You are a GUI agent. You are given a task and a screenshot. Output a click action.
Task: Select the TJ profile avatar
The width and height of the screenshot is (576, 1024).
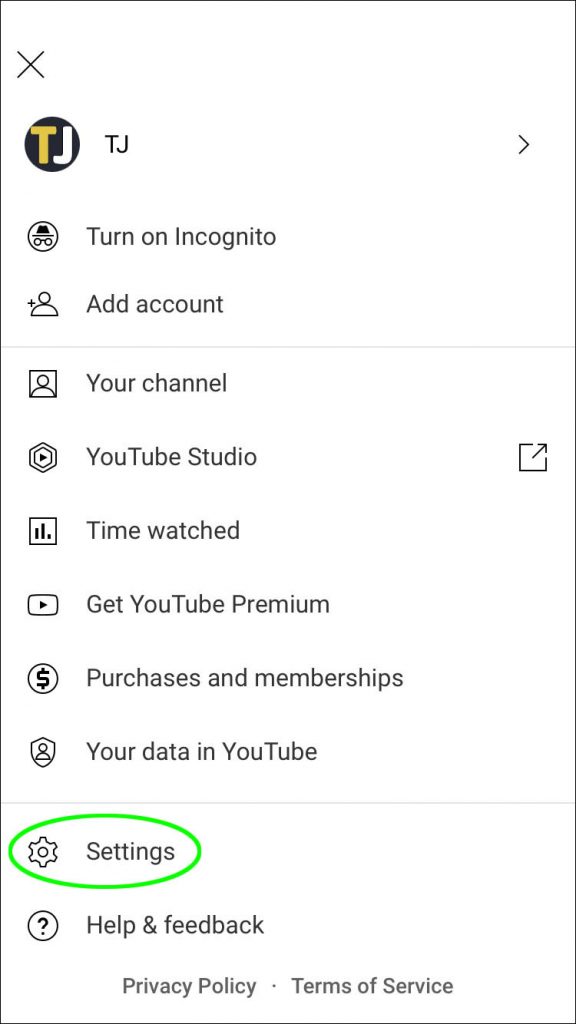[x=51, y=144]
